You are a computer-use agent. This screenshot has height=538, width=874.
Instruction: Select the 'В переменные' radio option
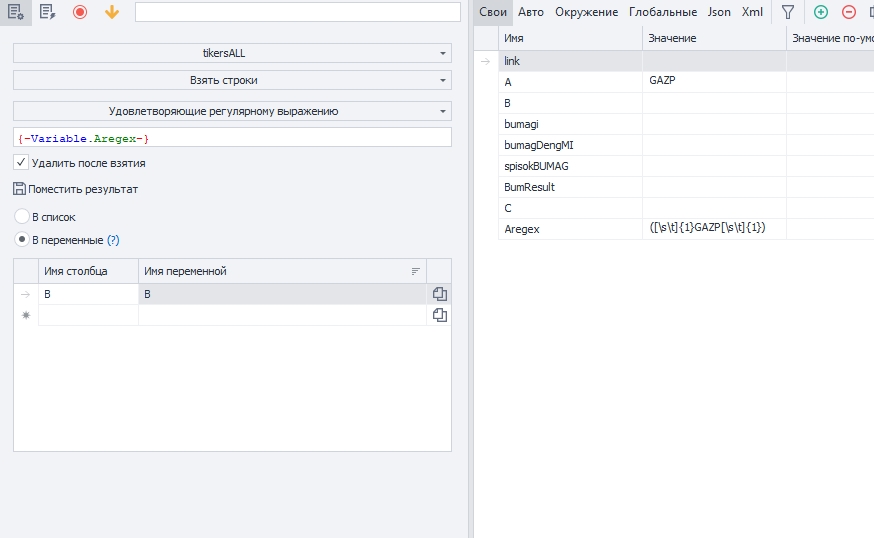point(22,240)
